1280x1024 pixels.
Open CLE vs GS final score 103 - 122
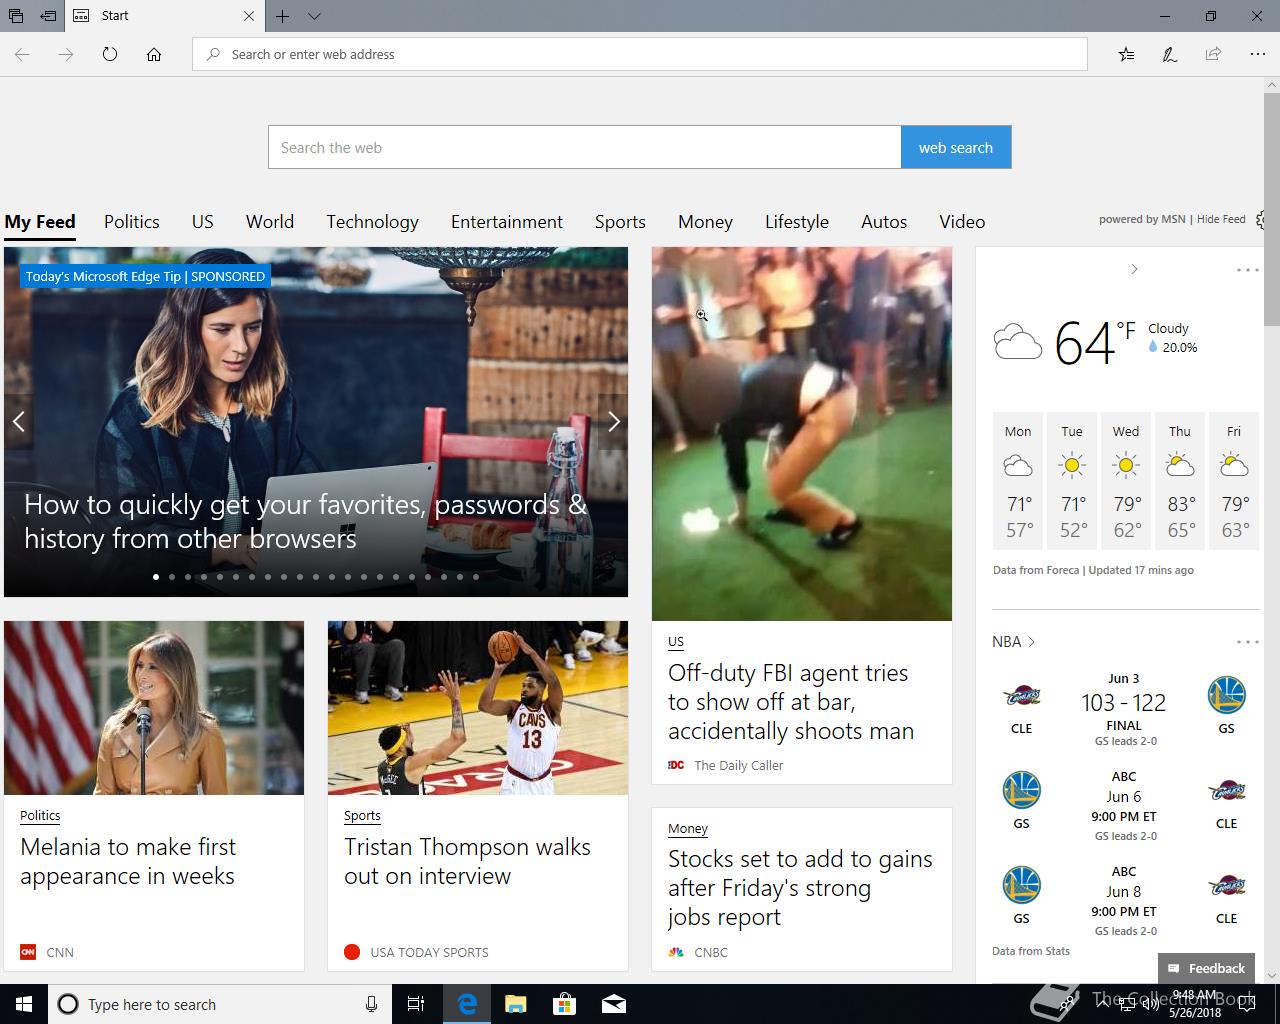(x=1124, y=703)
